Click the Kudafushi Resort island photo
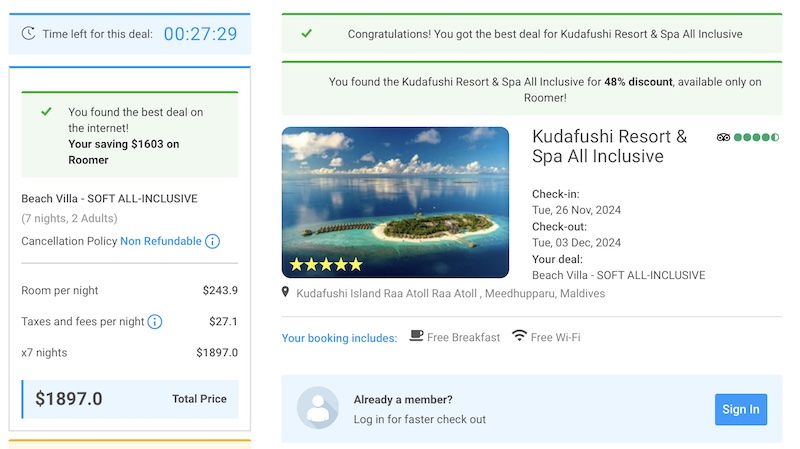The width and height of the screenshot is (800, 449). pos(395,202)
